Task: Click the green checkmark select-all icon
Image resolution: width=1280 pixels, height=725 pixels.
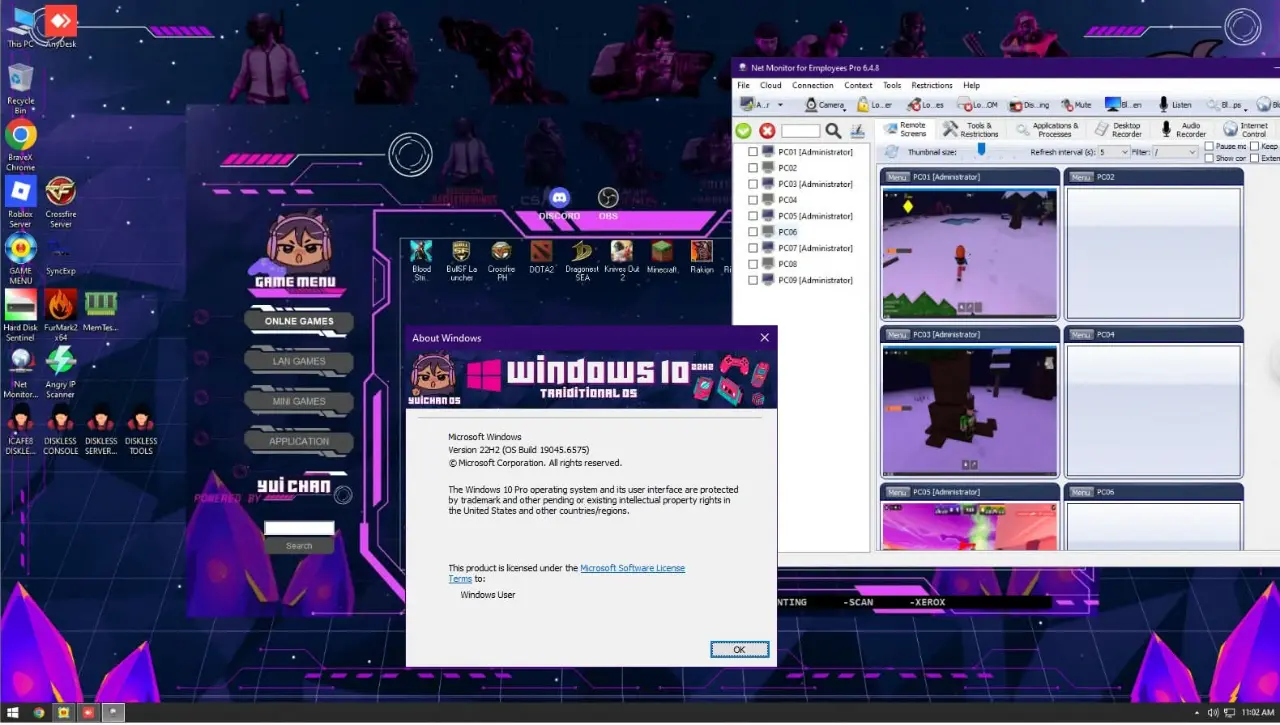Action: (x=743, y=131)
